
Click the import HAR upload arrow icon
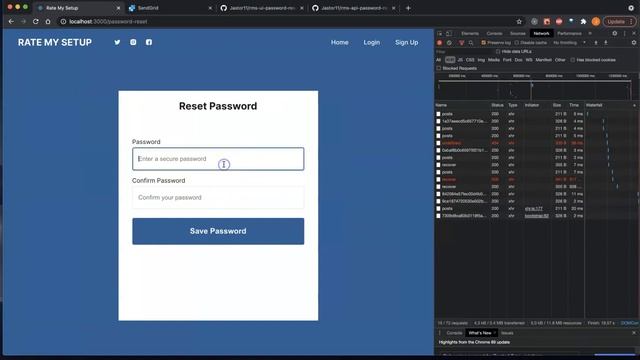click(596, 43)
